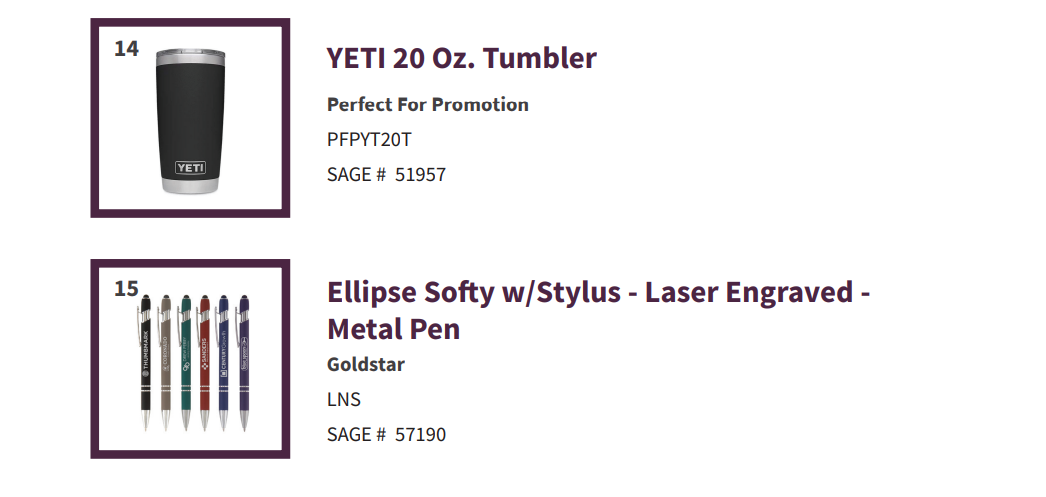Select the green pen in the image
Viewport: 1046px width, 497px height.
click(x=185, y=362)
